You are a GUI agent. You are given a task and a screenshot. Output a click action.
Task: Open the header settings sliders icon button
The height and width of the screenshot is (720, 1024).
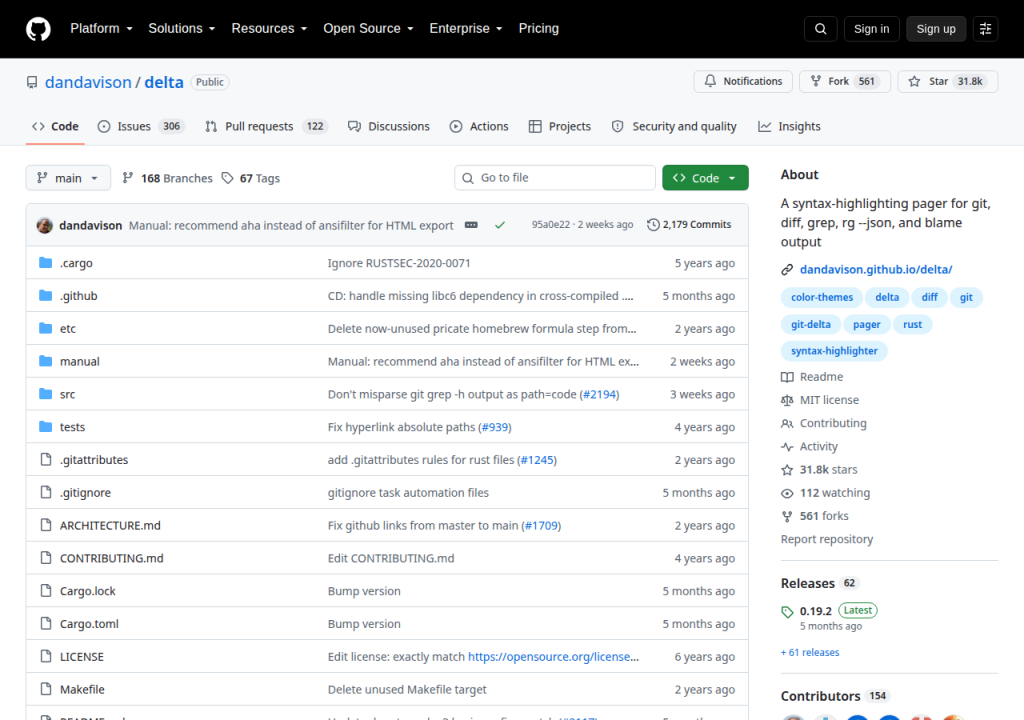click(x=985, y=29)
